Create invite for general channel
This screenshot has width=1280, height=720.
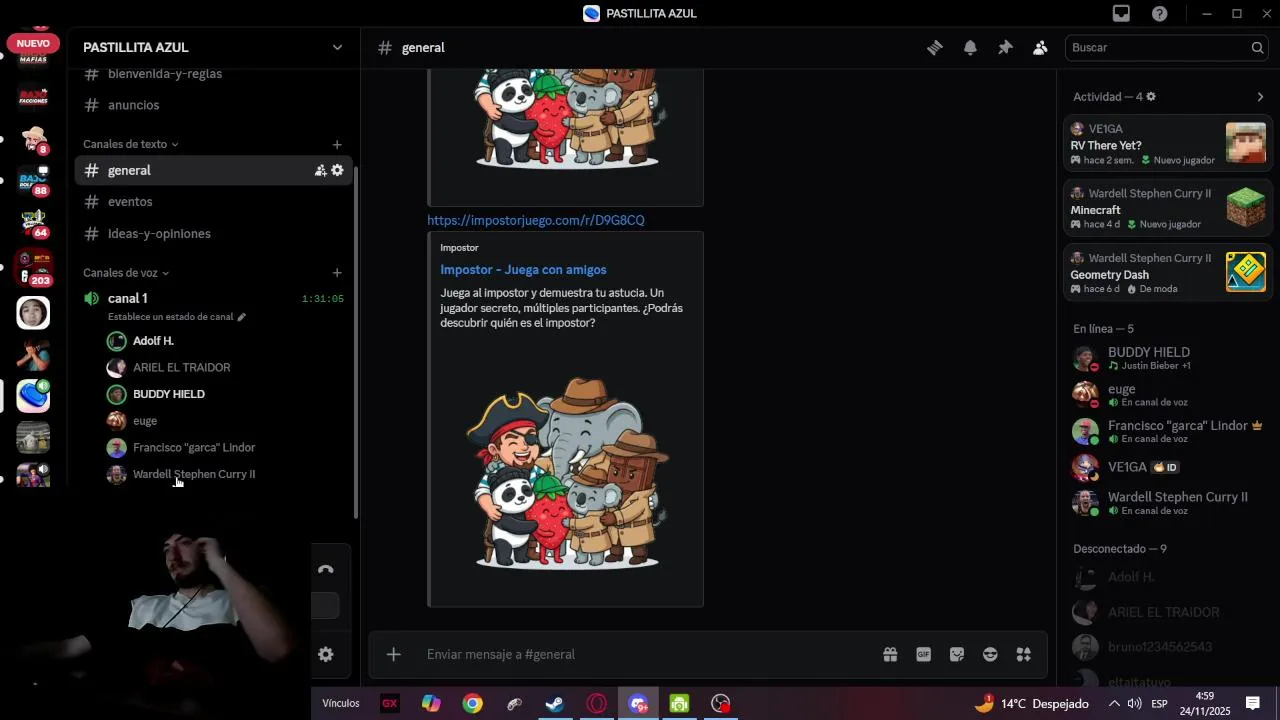coord(320,170)
